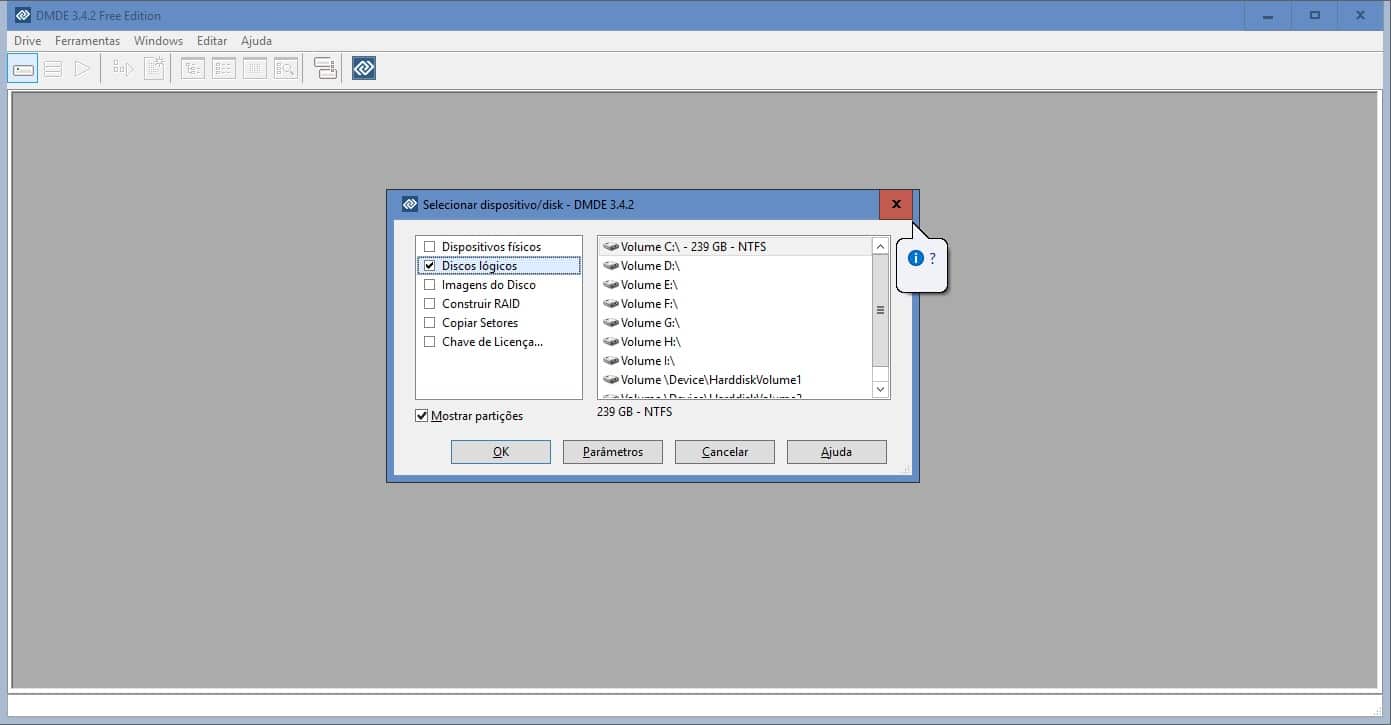Open the file list panel icon

click(224, 69)
